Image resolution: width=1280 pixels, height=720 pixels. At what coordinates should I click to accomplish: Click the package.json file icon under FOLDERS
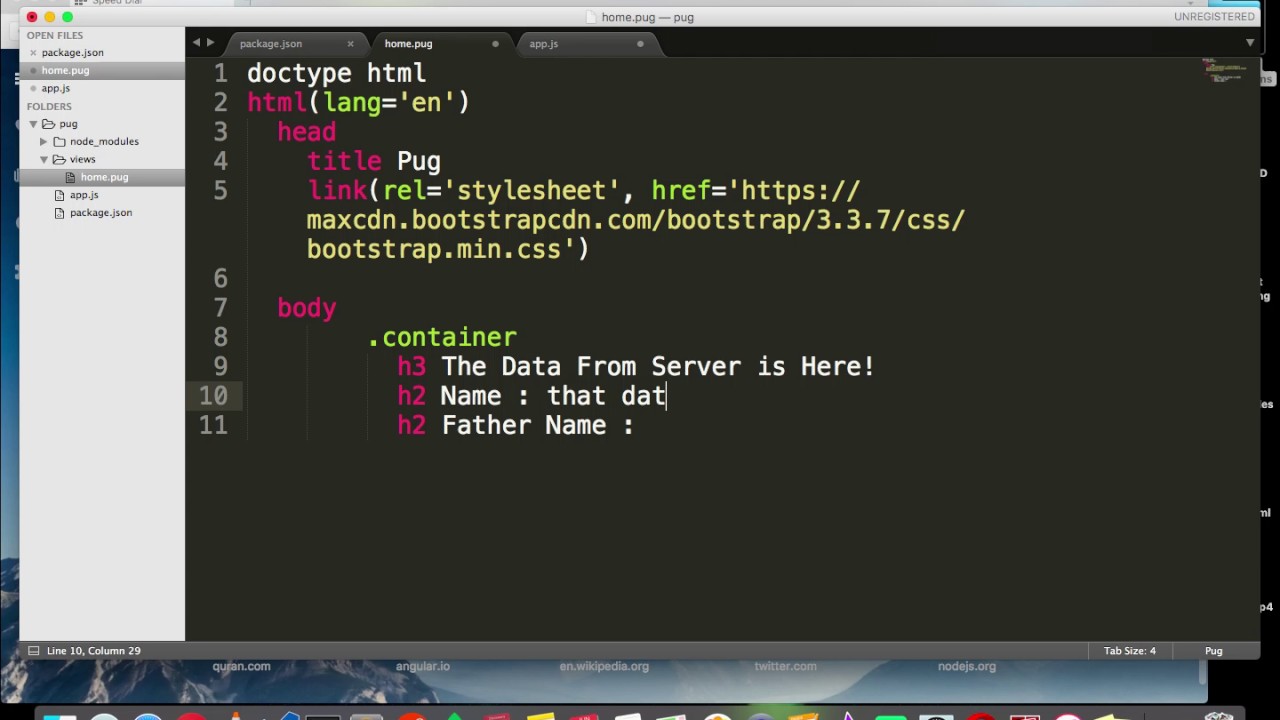tap(60, 212)
